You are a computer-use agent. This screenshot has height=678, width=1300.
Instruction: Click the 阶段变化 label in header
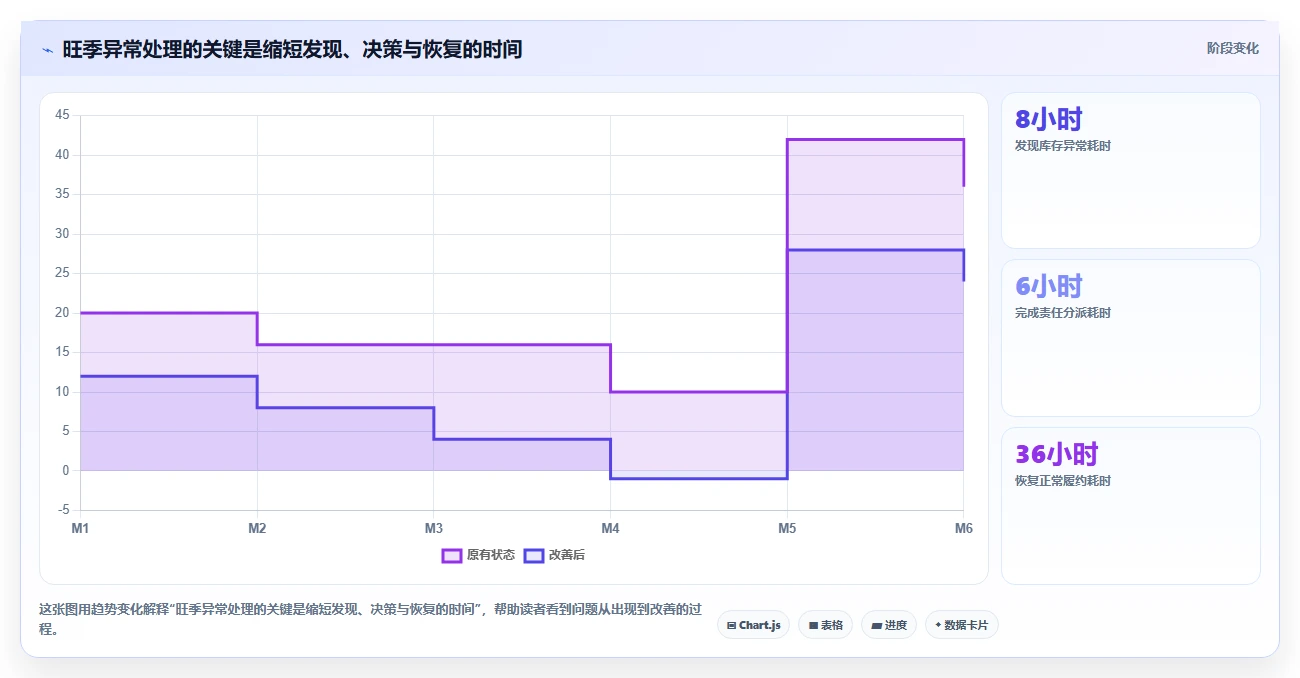(x=1232, y=48)
